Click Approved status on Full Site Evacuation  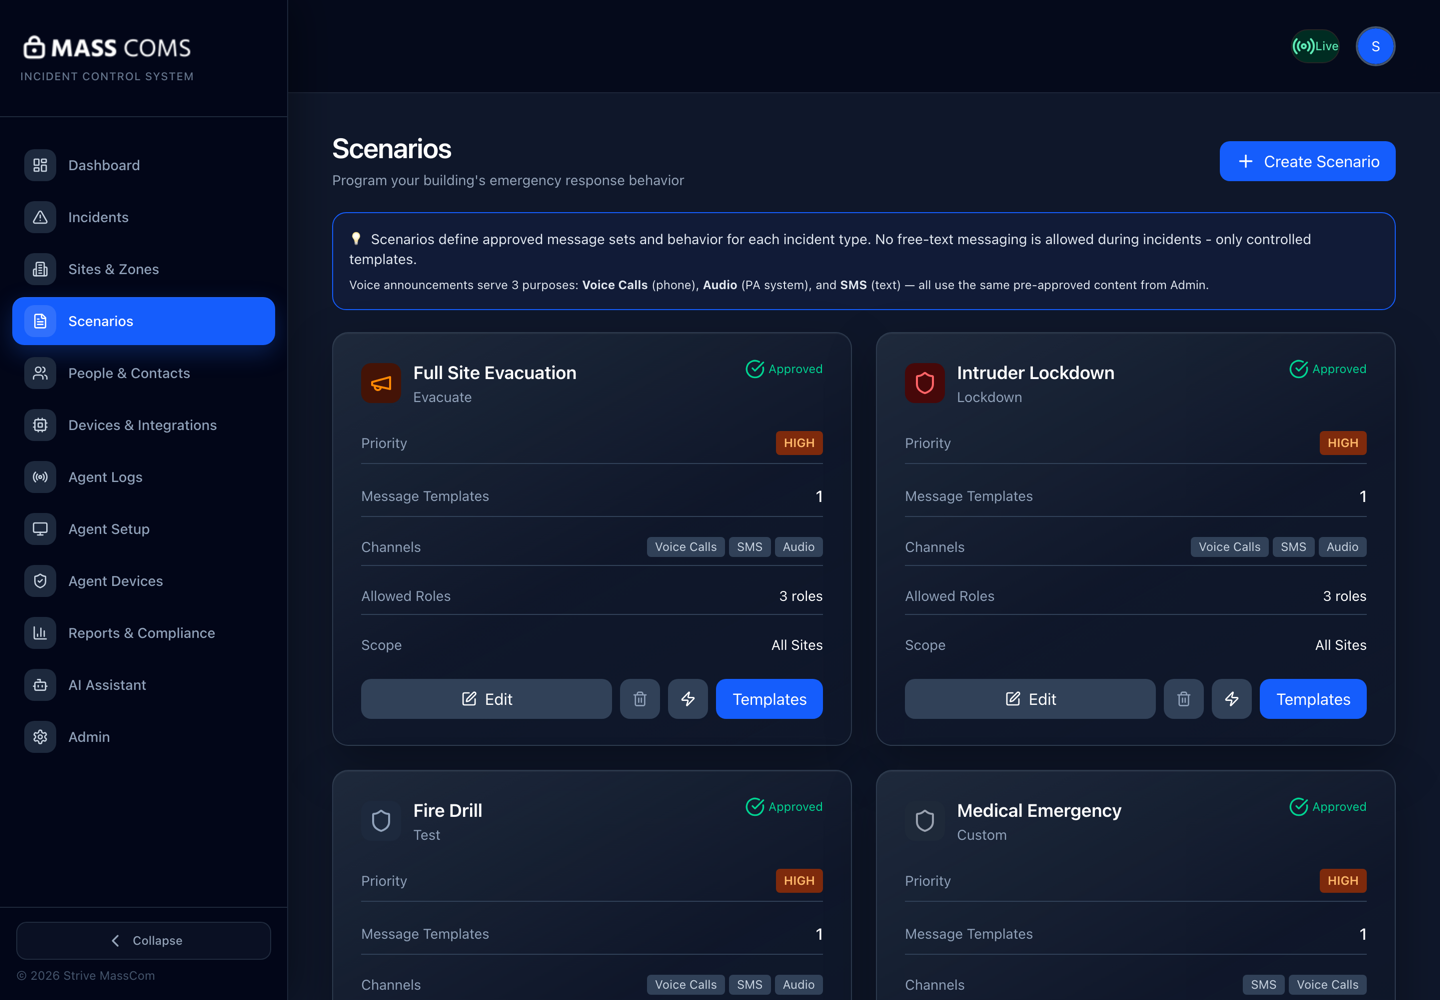[x=784, y=369]
